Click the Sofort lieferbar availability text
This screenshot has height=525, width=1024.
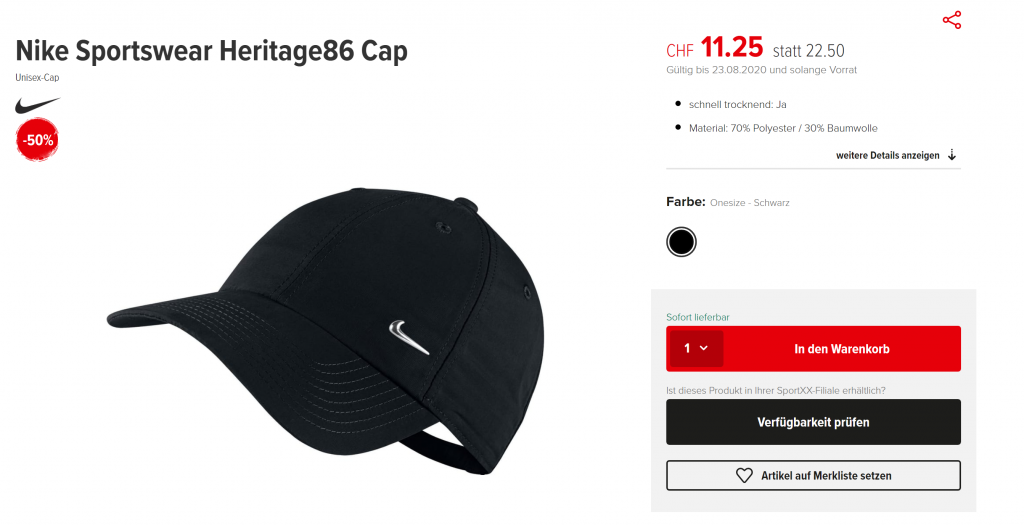point(697,317)
